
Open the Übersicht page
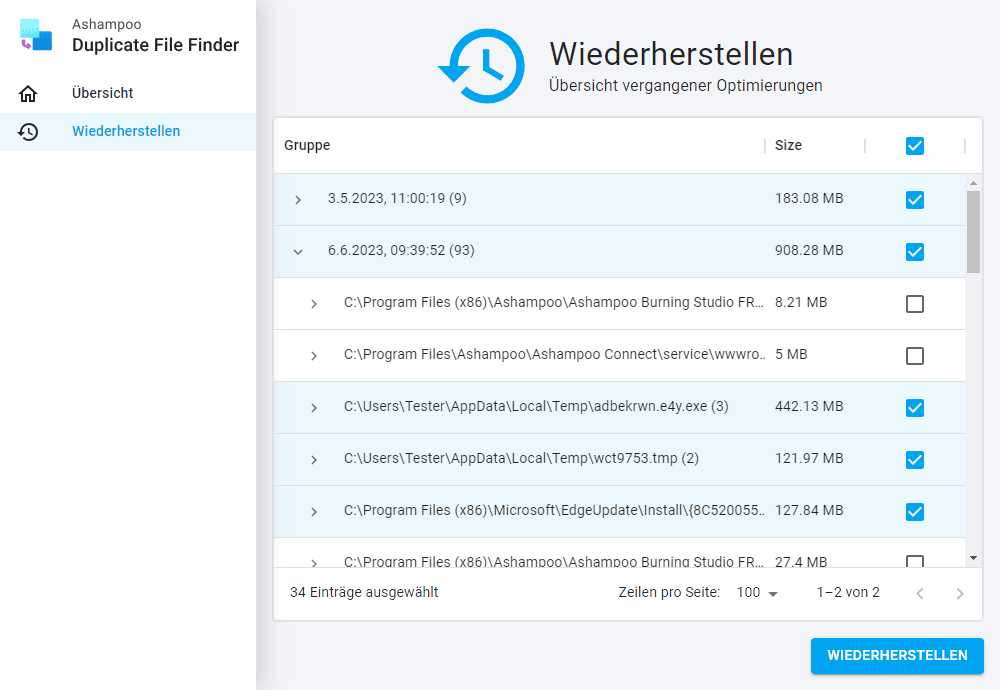click(128, 93)
